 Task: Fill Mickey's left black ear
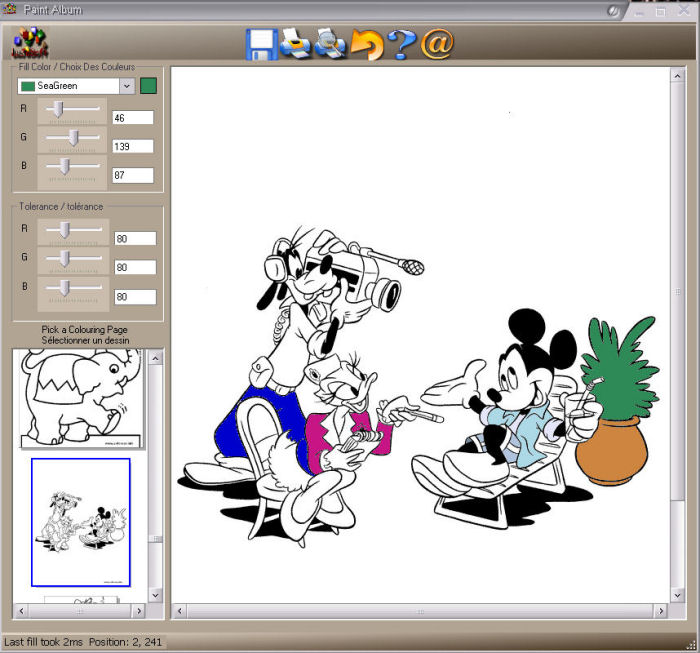pyautogui.click(x=527, y=327)
